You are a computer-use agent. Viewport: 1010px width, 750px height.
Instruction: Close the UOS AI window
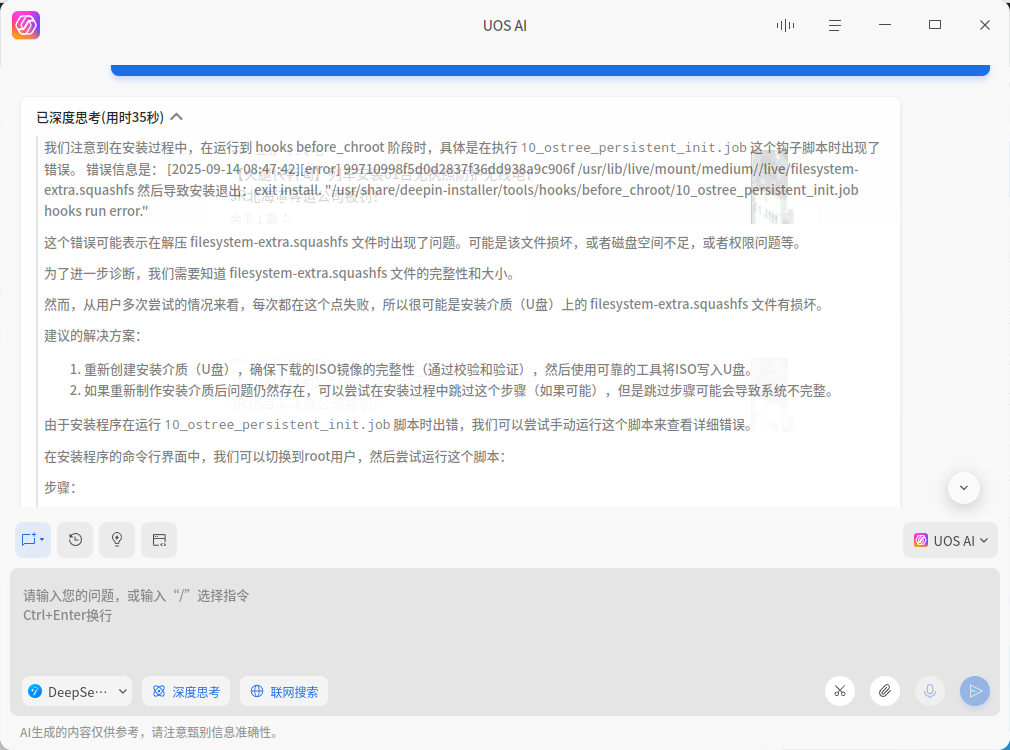985,25
